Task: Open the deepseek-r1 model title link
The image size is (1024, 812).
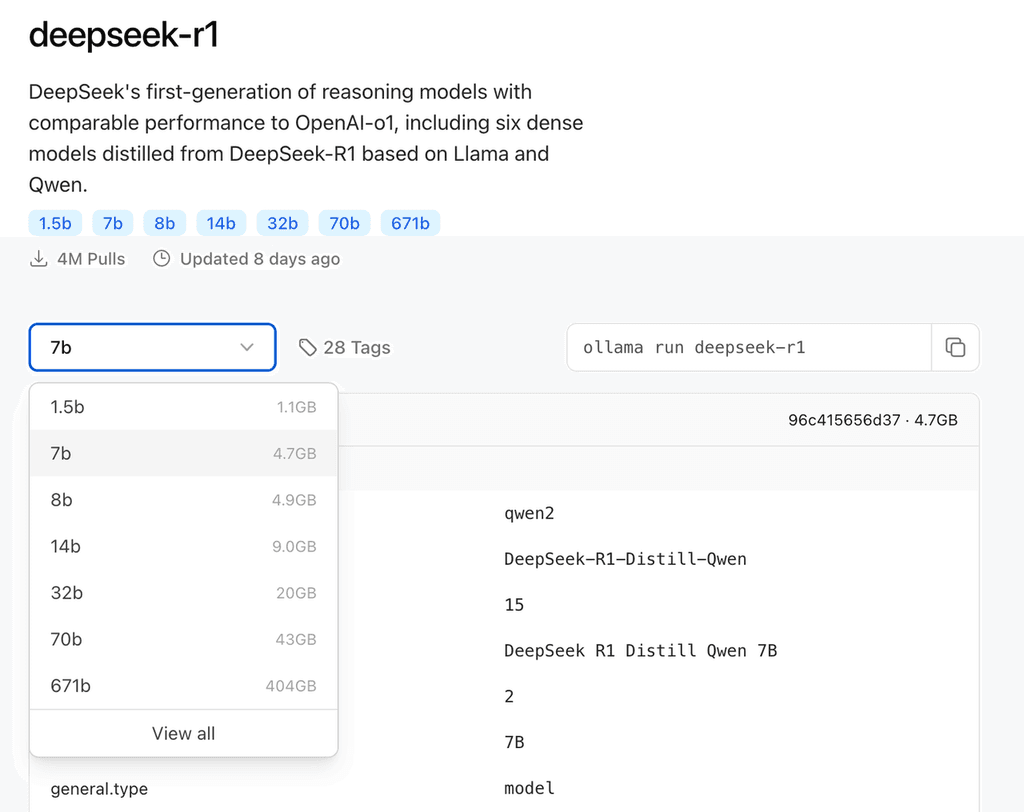Action: click(123, 35)
